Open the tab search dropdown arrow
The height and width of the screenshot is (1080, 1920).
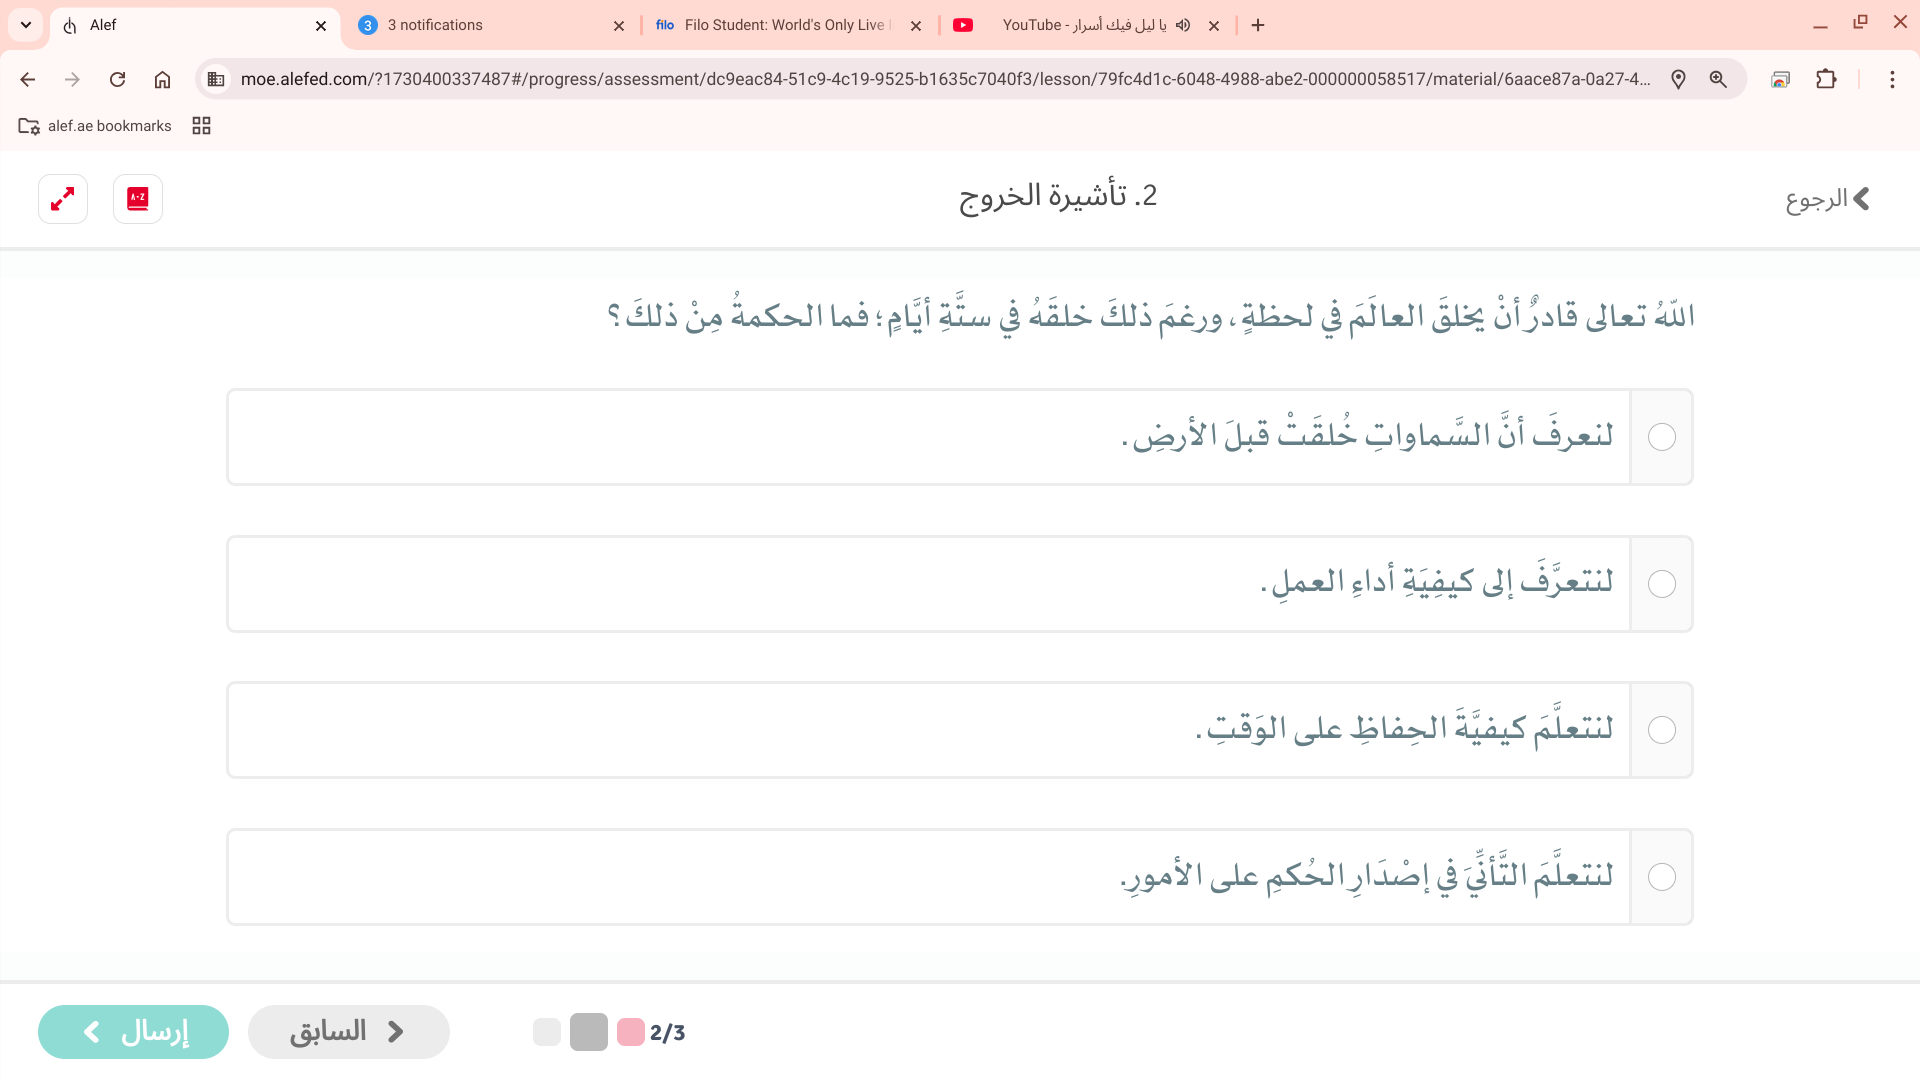[26, 25]
